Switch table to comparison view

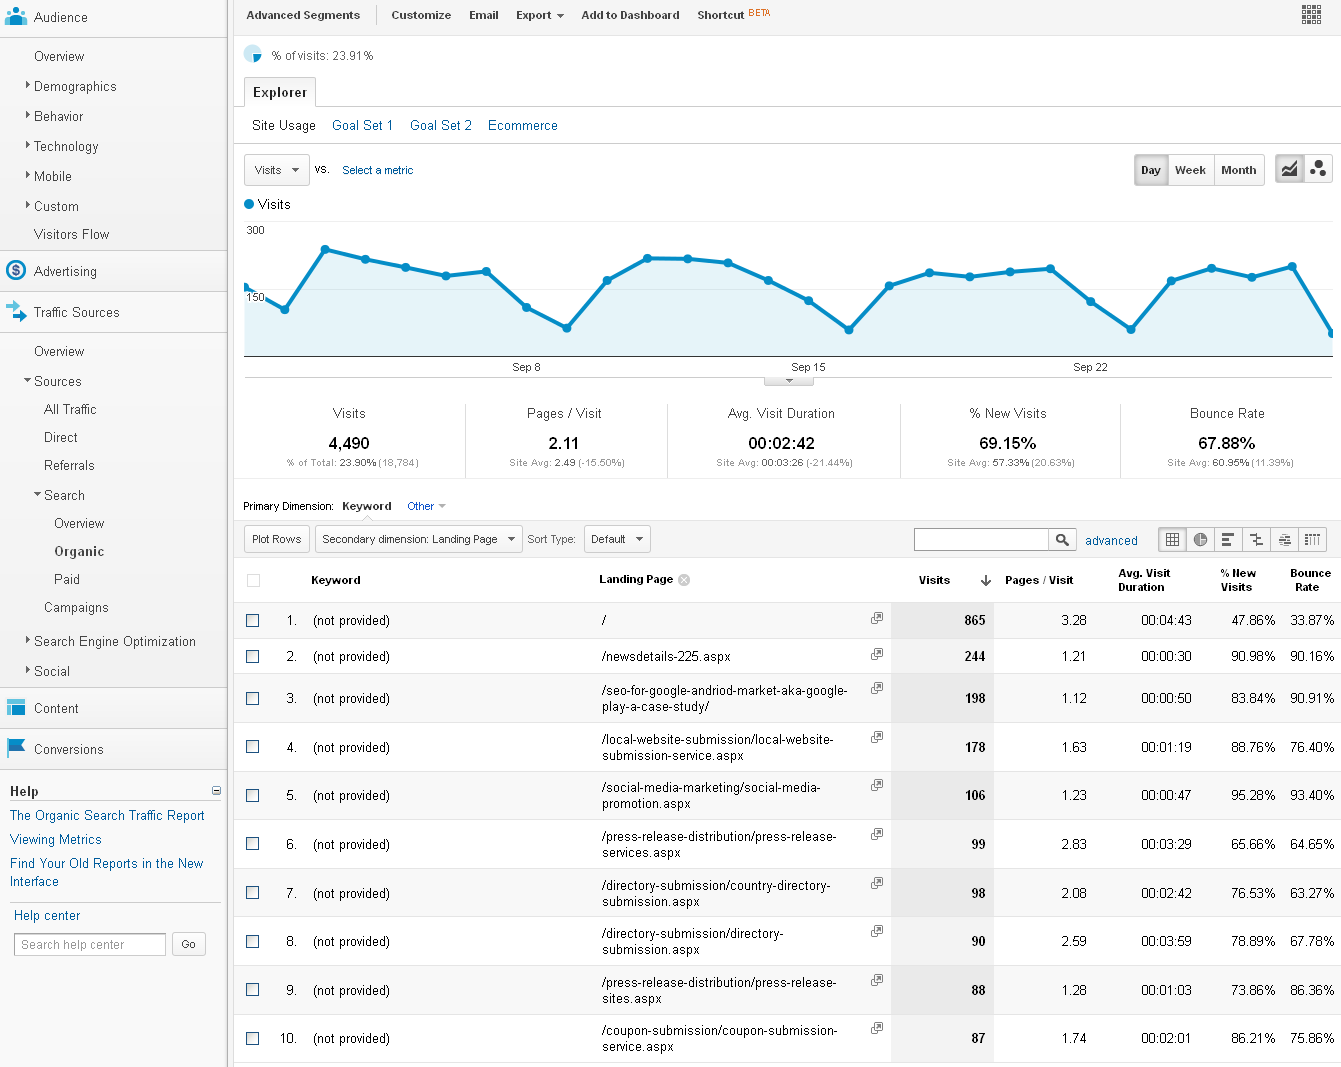1256,540
